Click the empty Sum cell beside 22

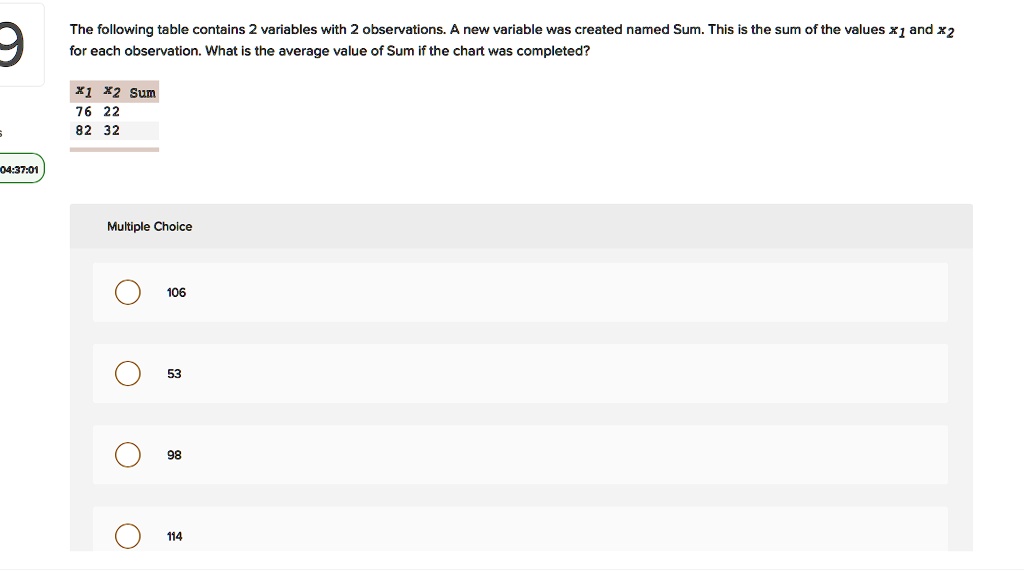click(142, 112)
